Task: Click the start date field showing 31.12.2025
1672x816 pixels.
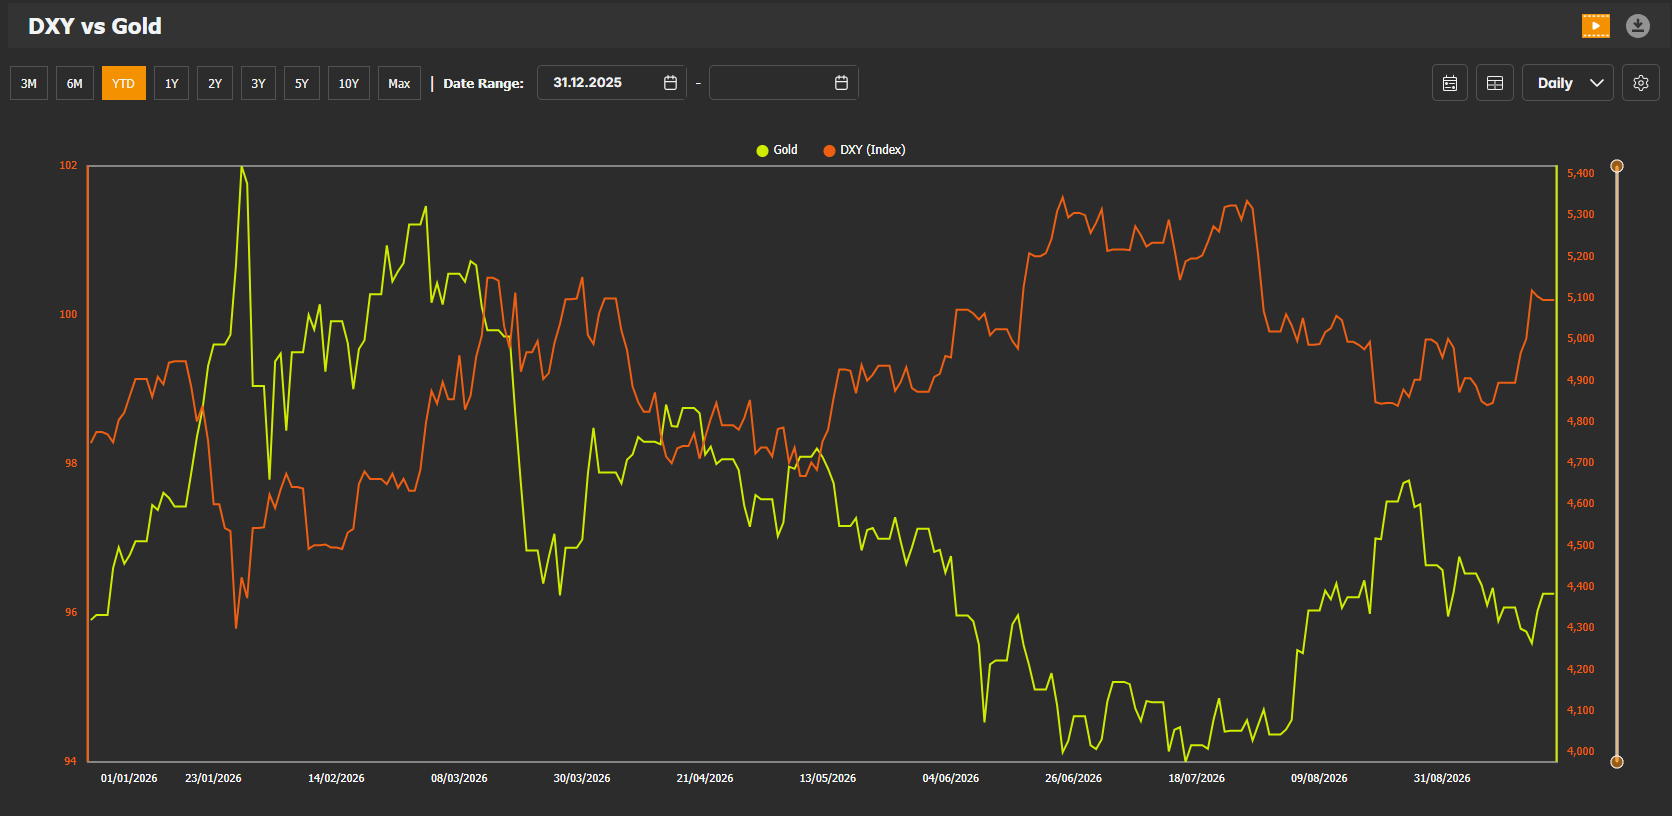Action: (x=612, y=83)
